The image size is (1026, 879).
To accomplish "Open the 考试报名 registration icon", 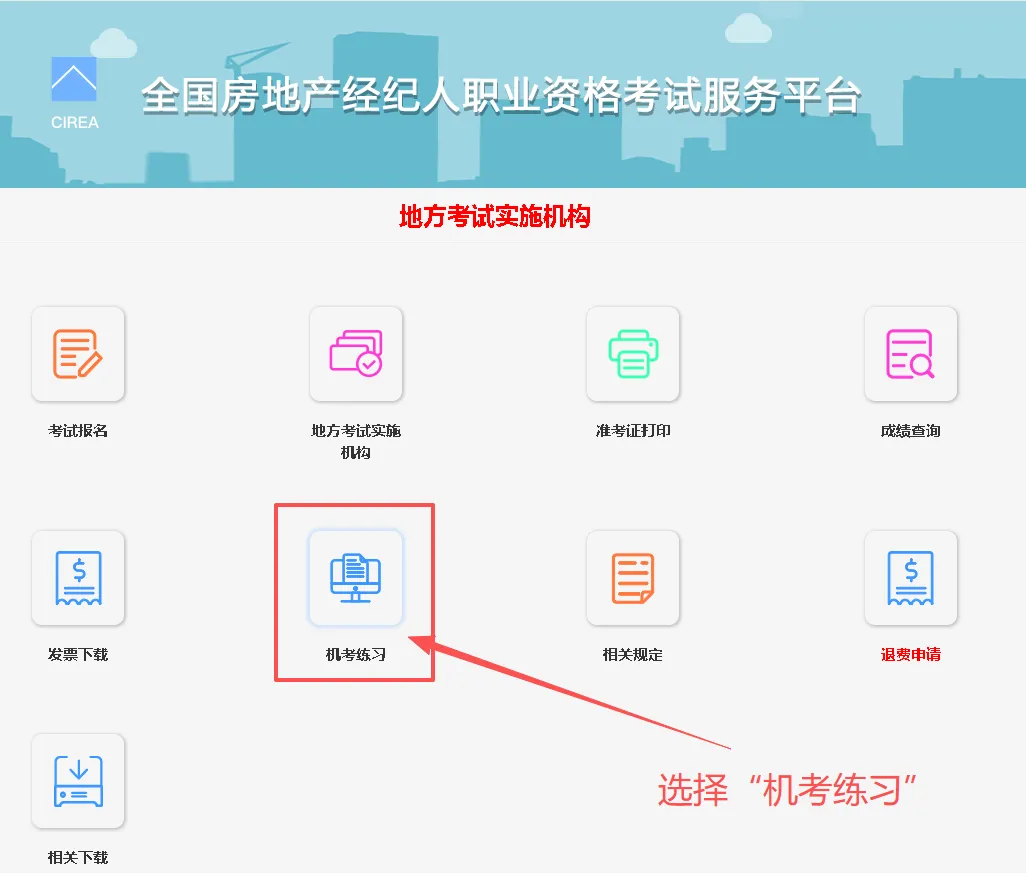I will coord(78,353).
